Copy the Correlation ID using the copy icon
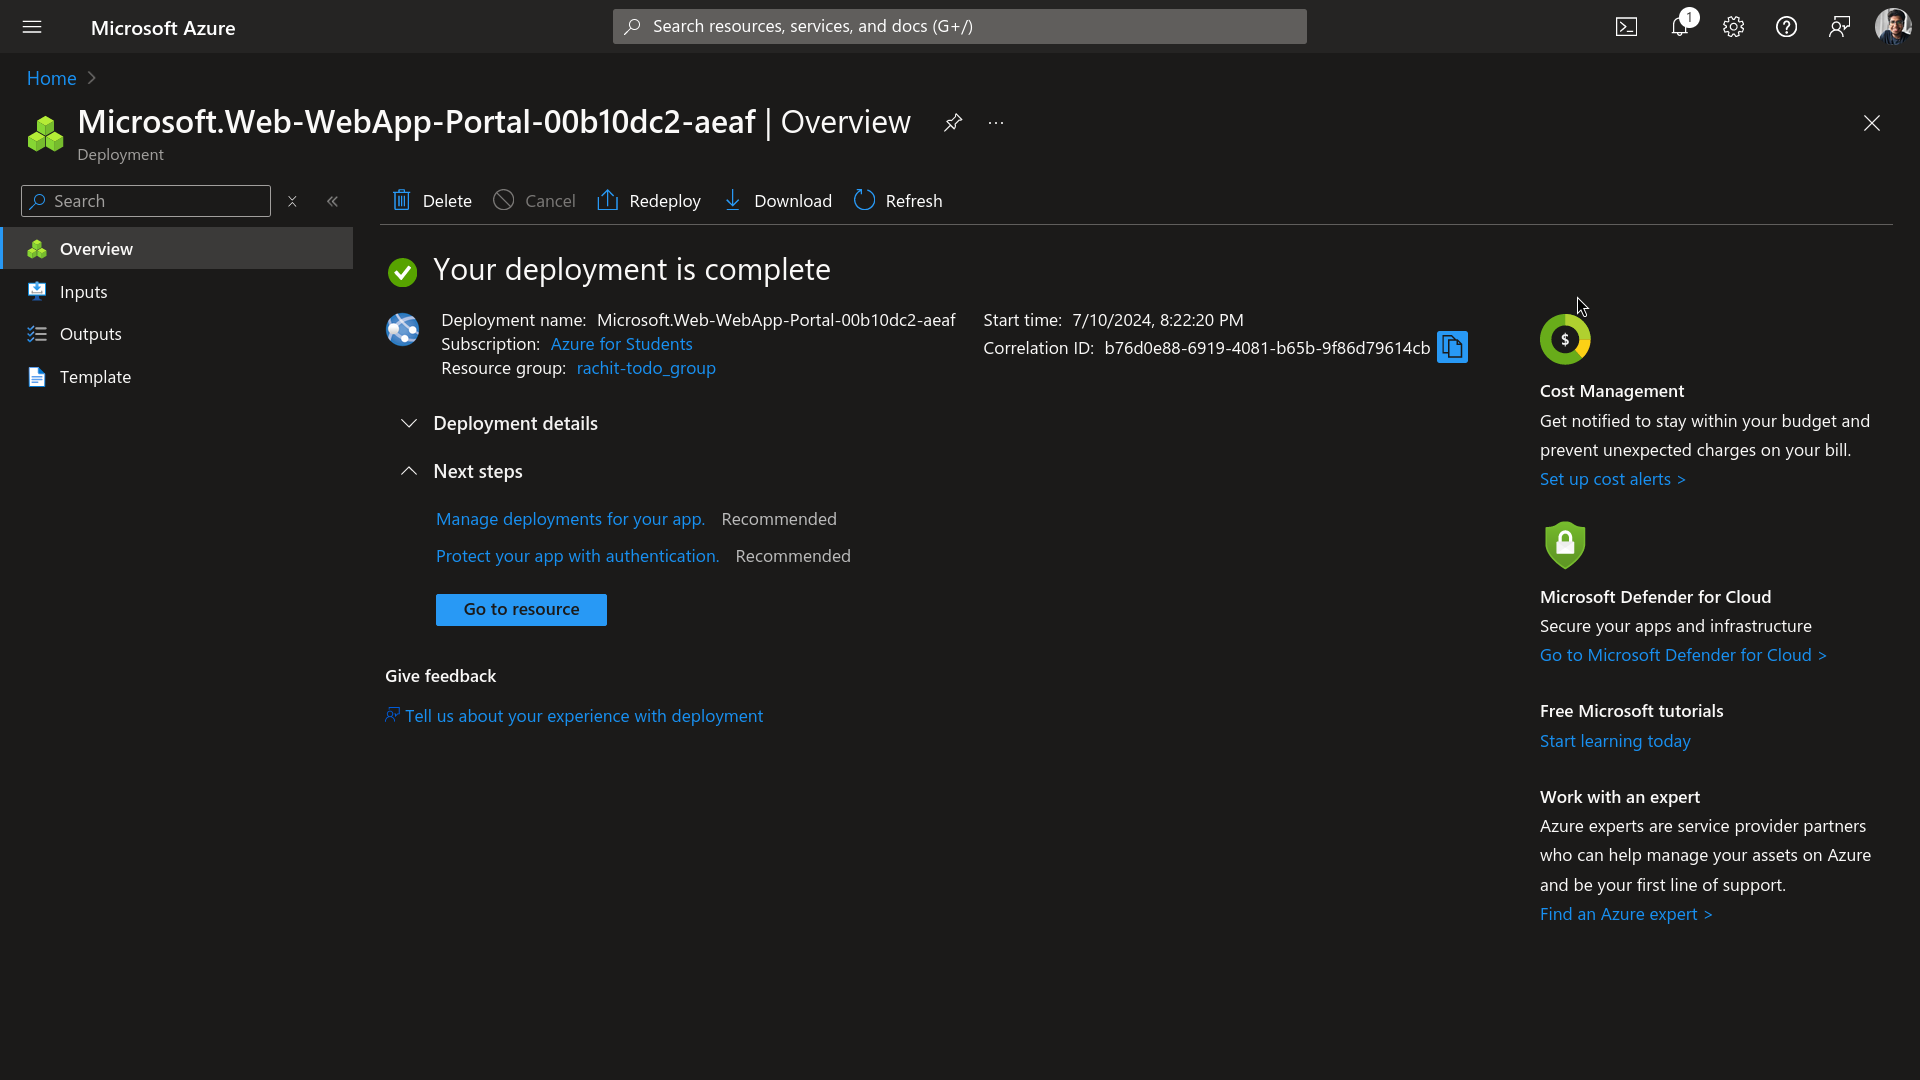Viewport: 1920px width, 1080px height. point(1451,347)
